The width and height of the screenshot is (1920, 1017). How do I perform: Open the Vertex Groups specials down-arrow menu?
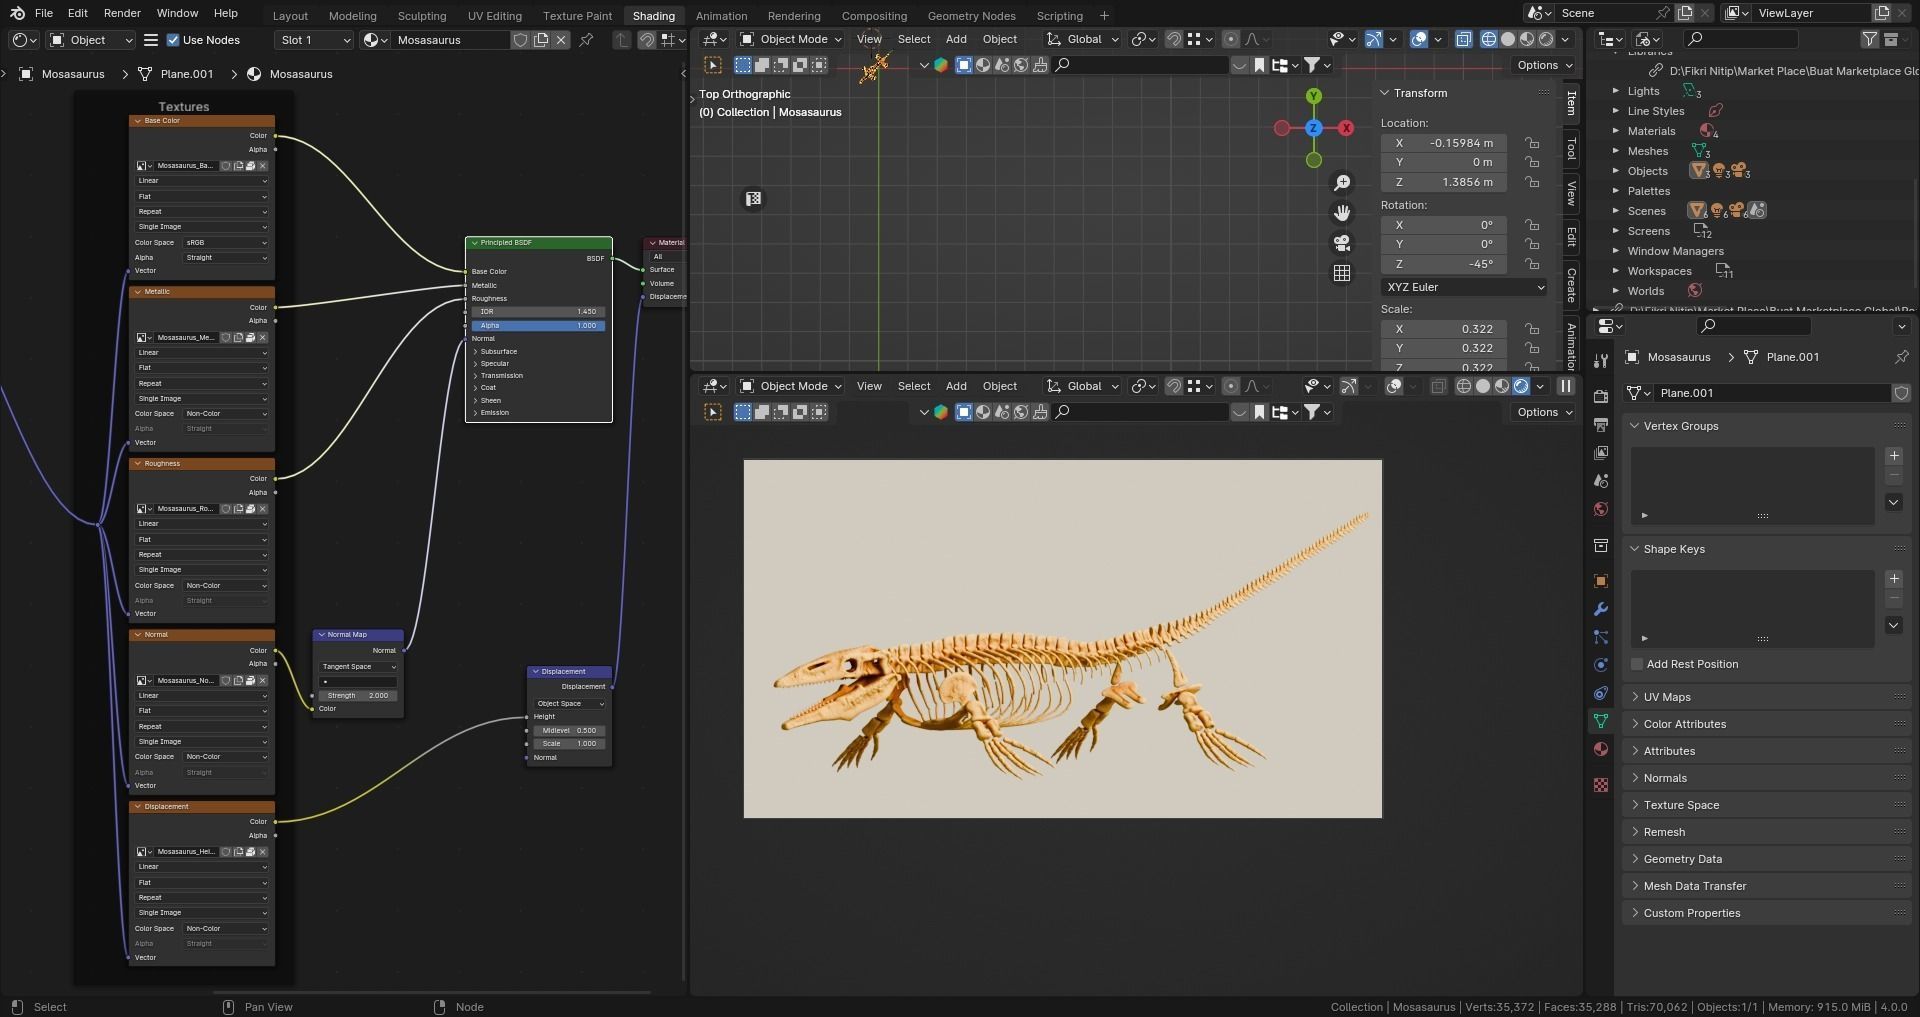1894,502
